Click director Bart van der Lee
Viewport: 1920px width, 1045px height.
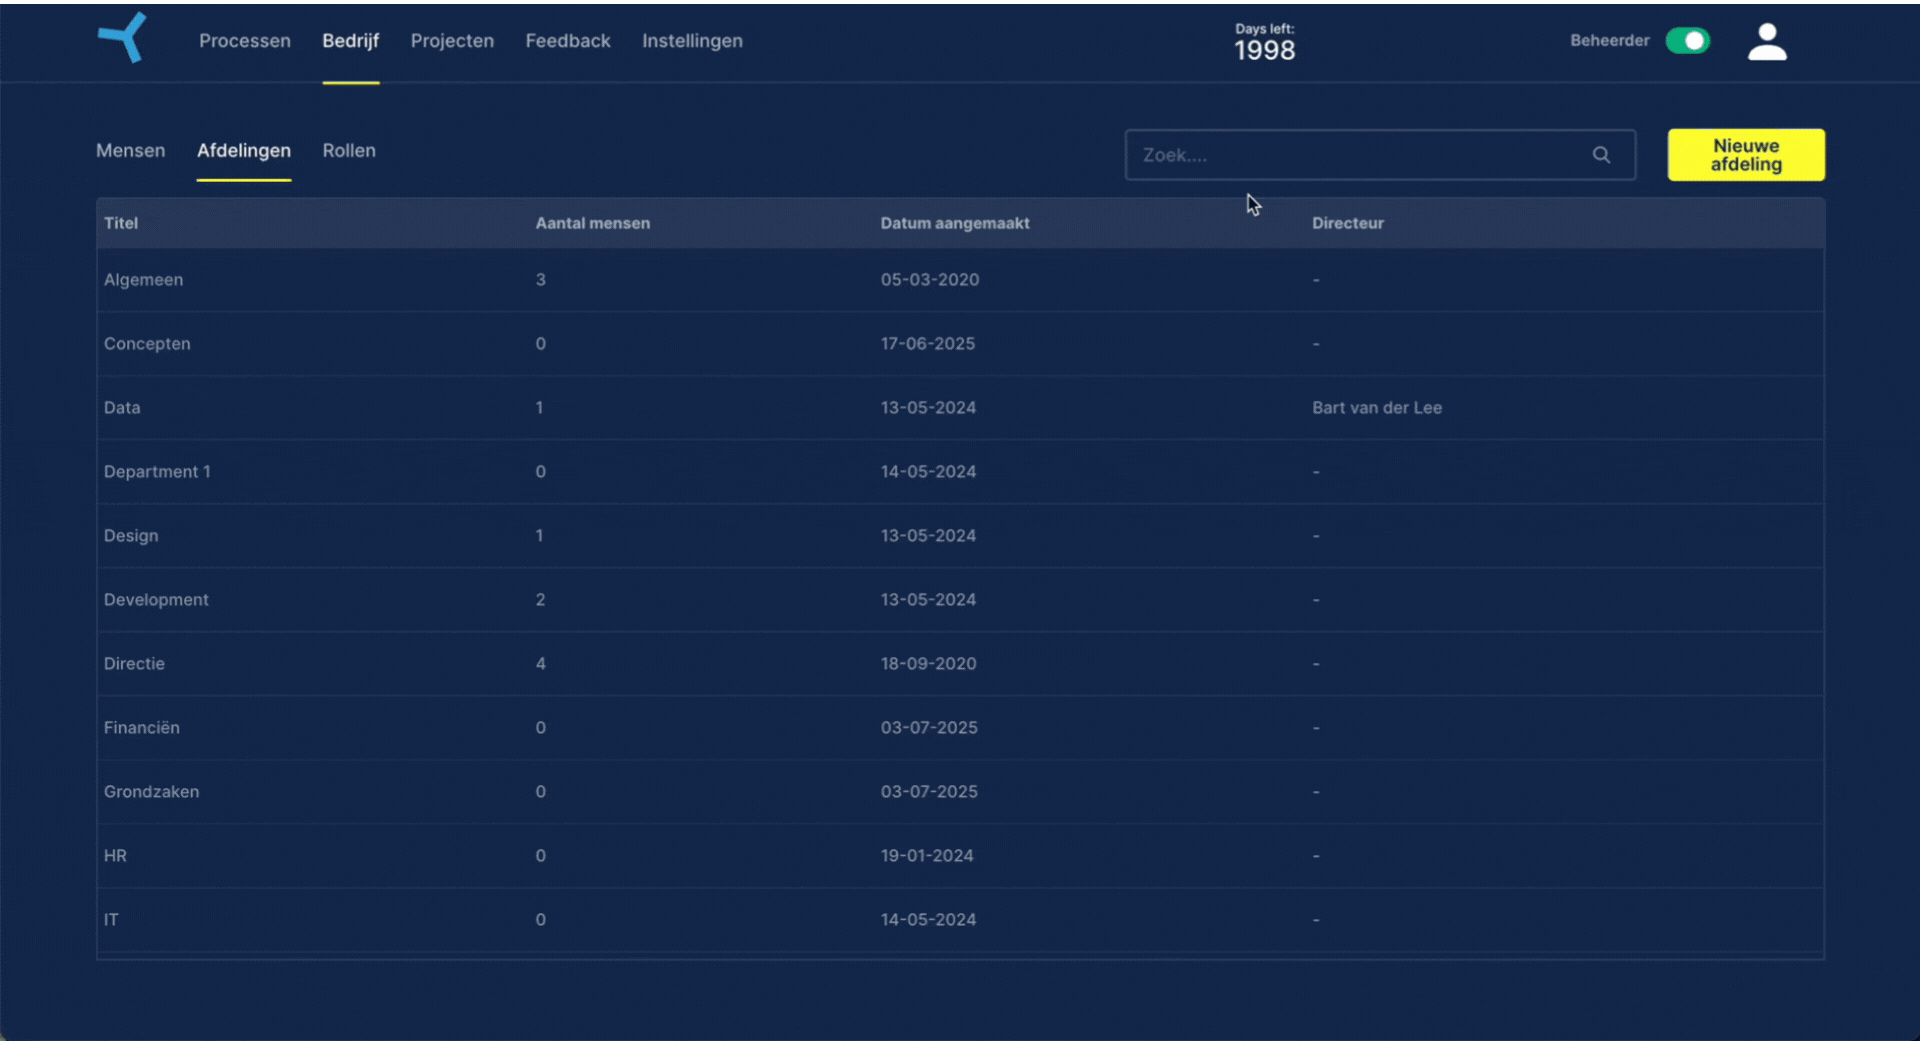[1377, 408]
